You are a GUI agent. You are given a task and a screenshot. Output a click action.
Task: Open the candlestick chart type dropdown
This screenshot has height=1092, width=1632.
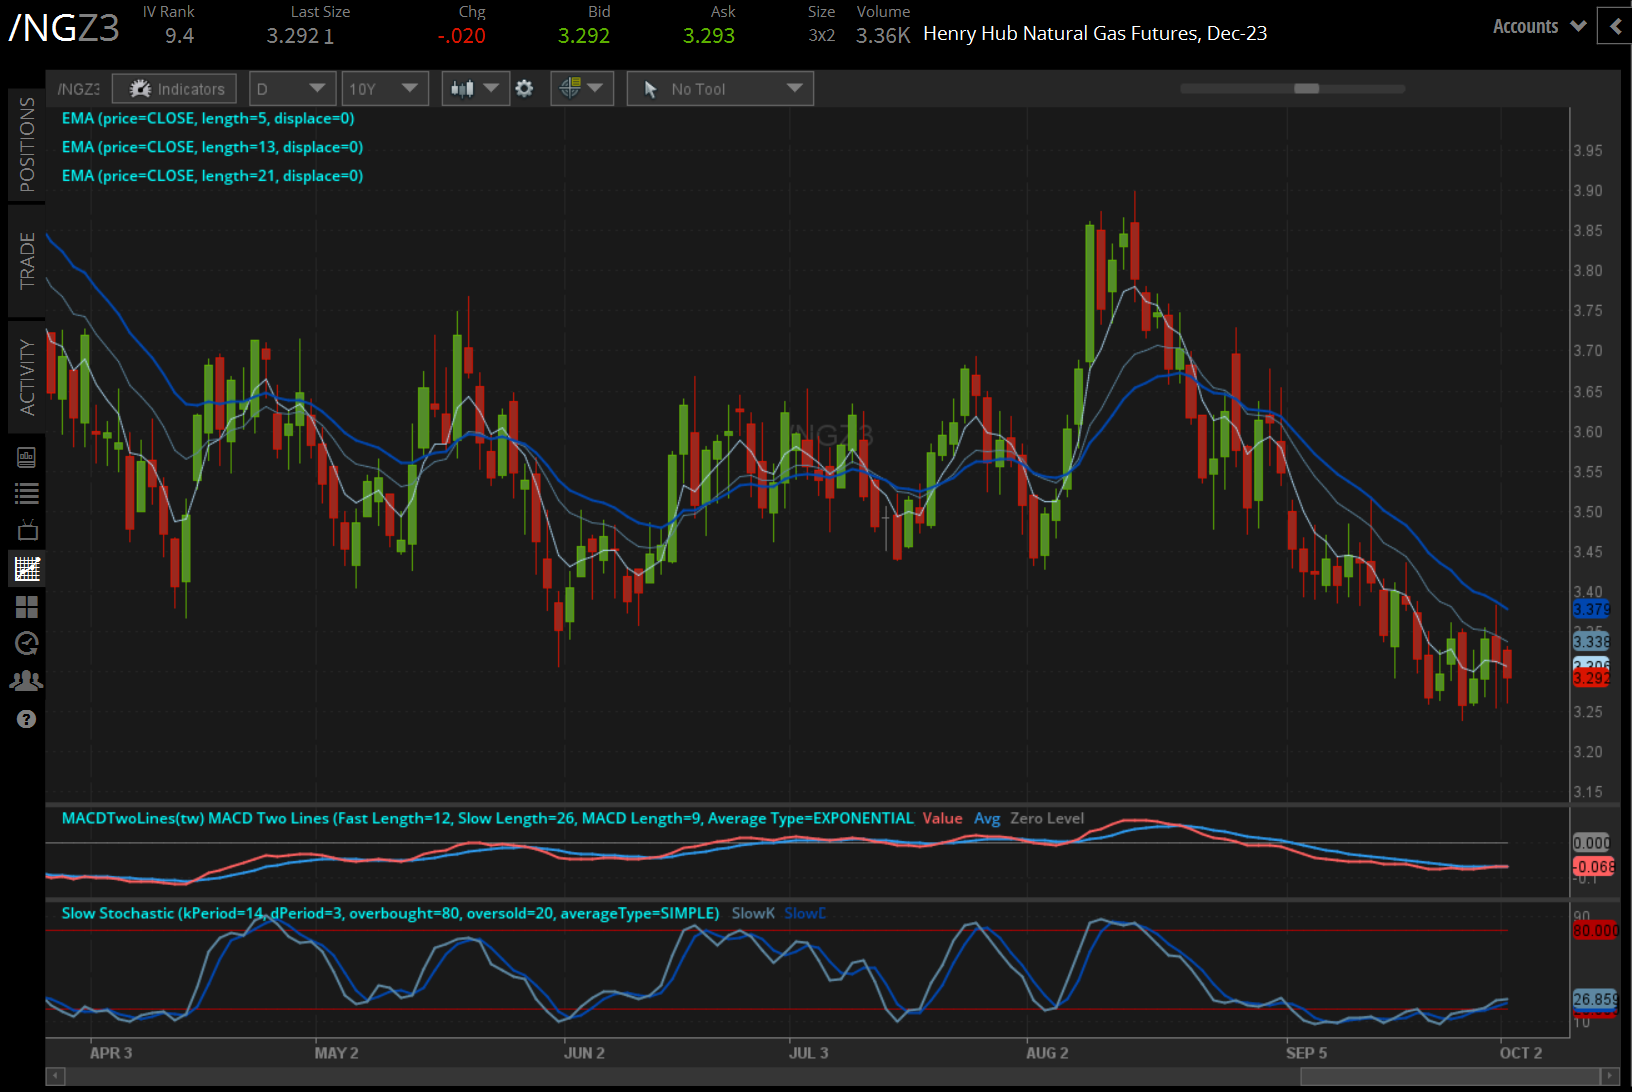tap(474, 89)
